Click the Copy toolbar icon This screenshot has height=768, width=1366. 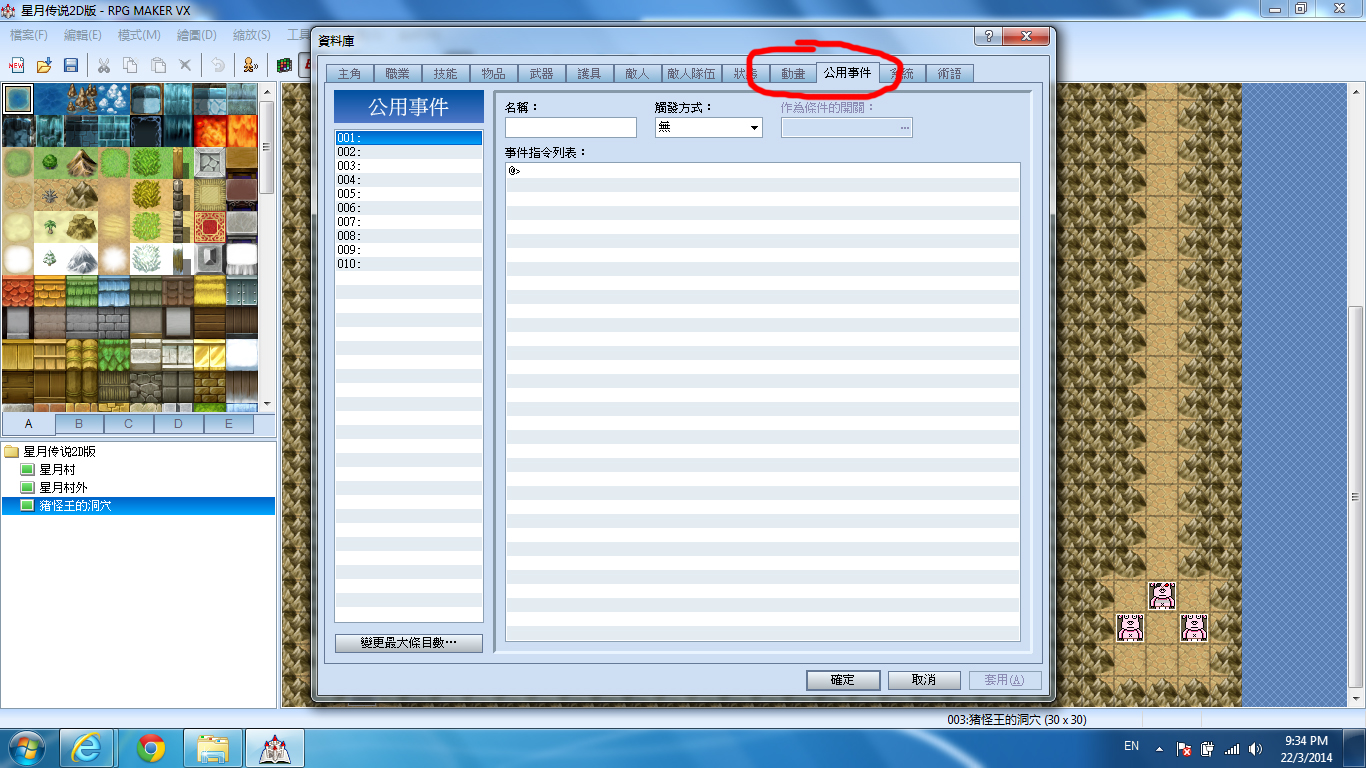click(x=131, y=65)
